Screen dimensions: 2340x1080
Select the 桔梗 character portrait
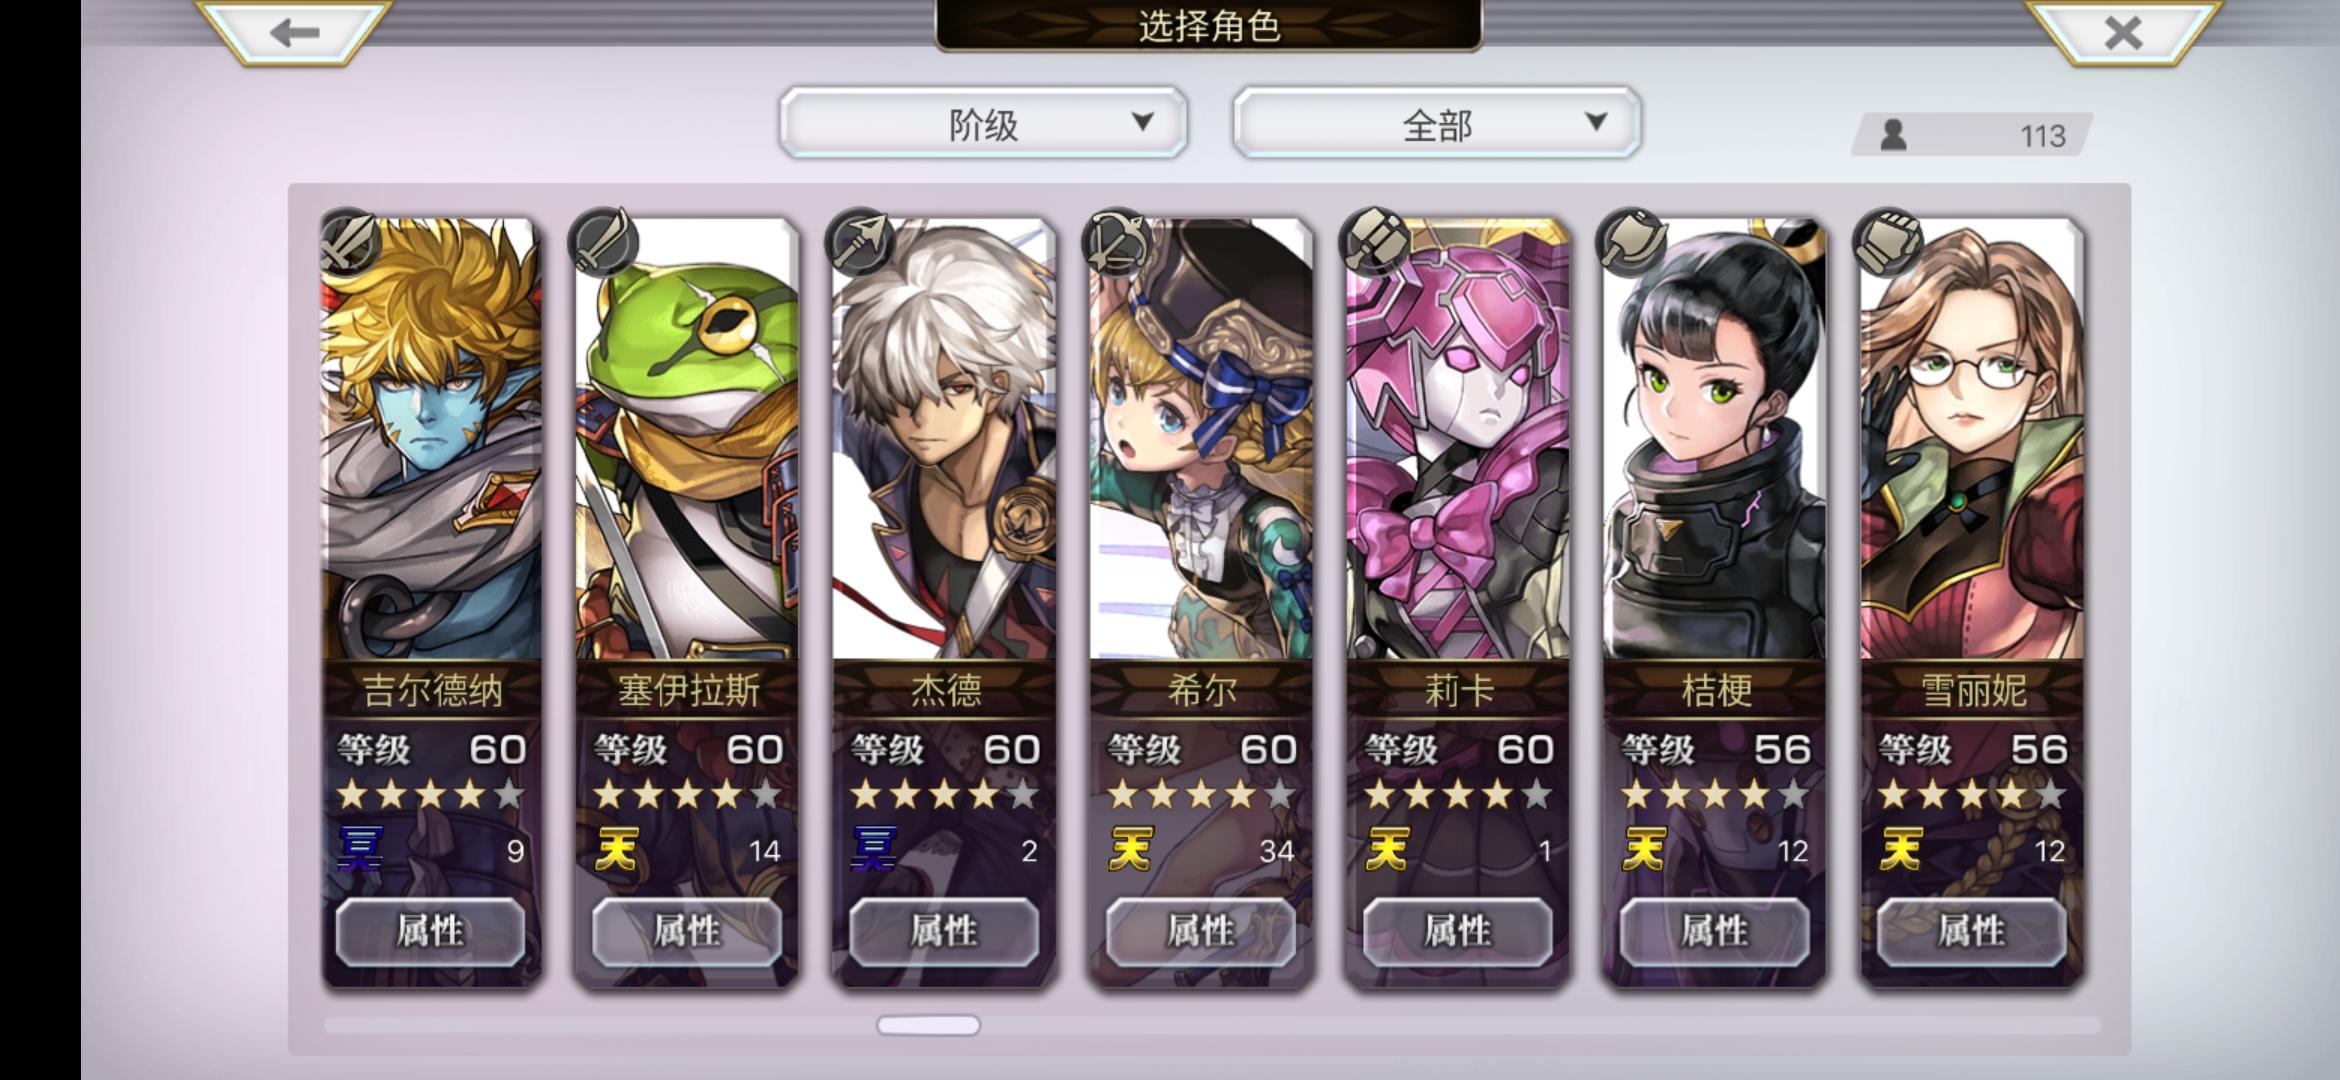(x=1715, y=440)
